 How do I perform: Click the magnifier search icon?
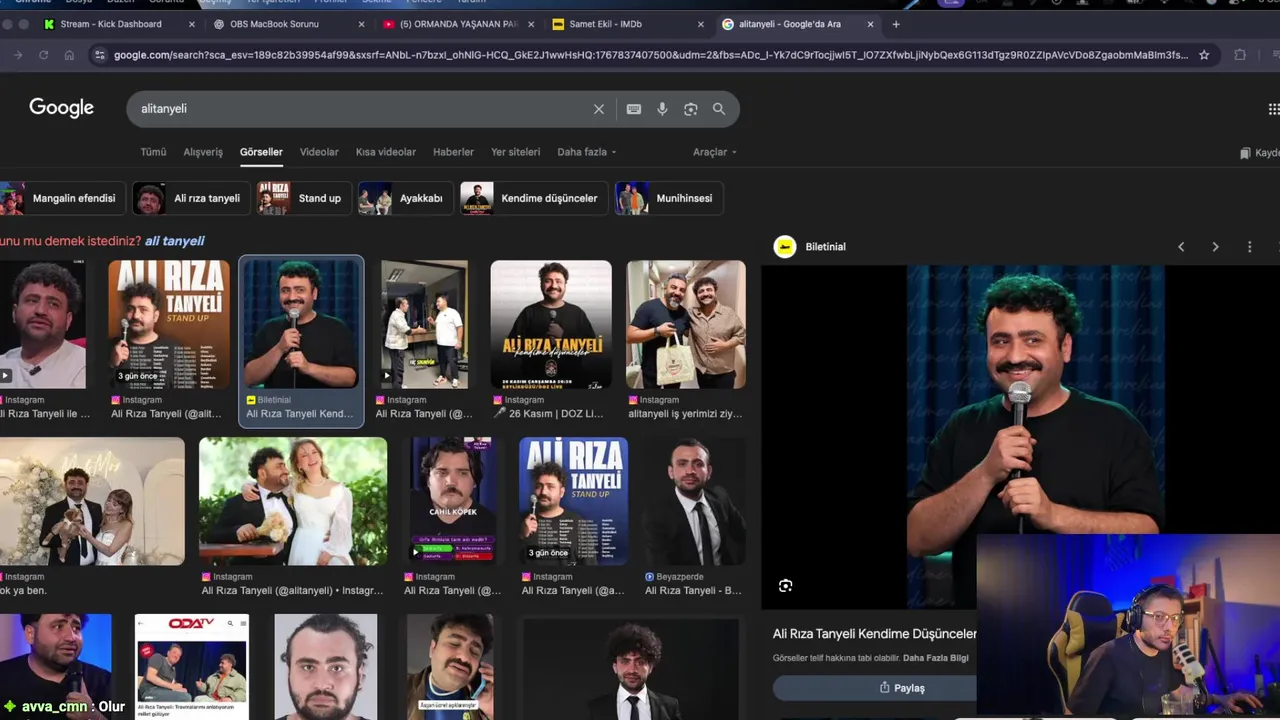pos(719,109)
